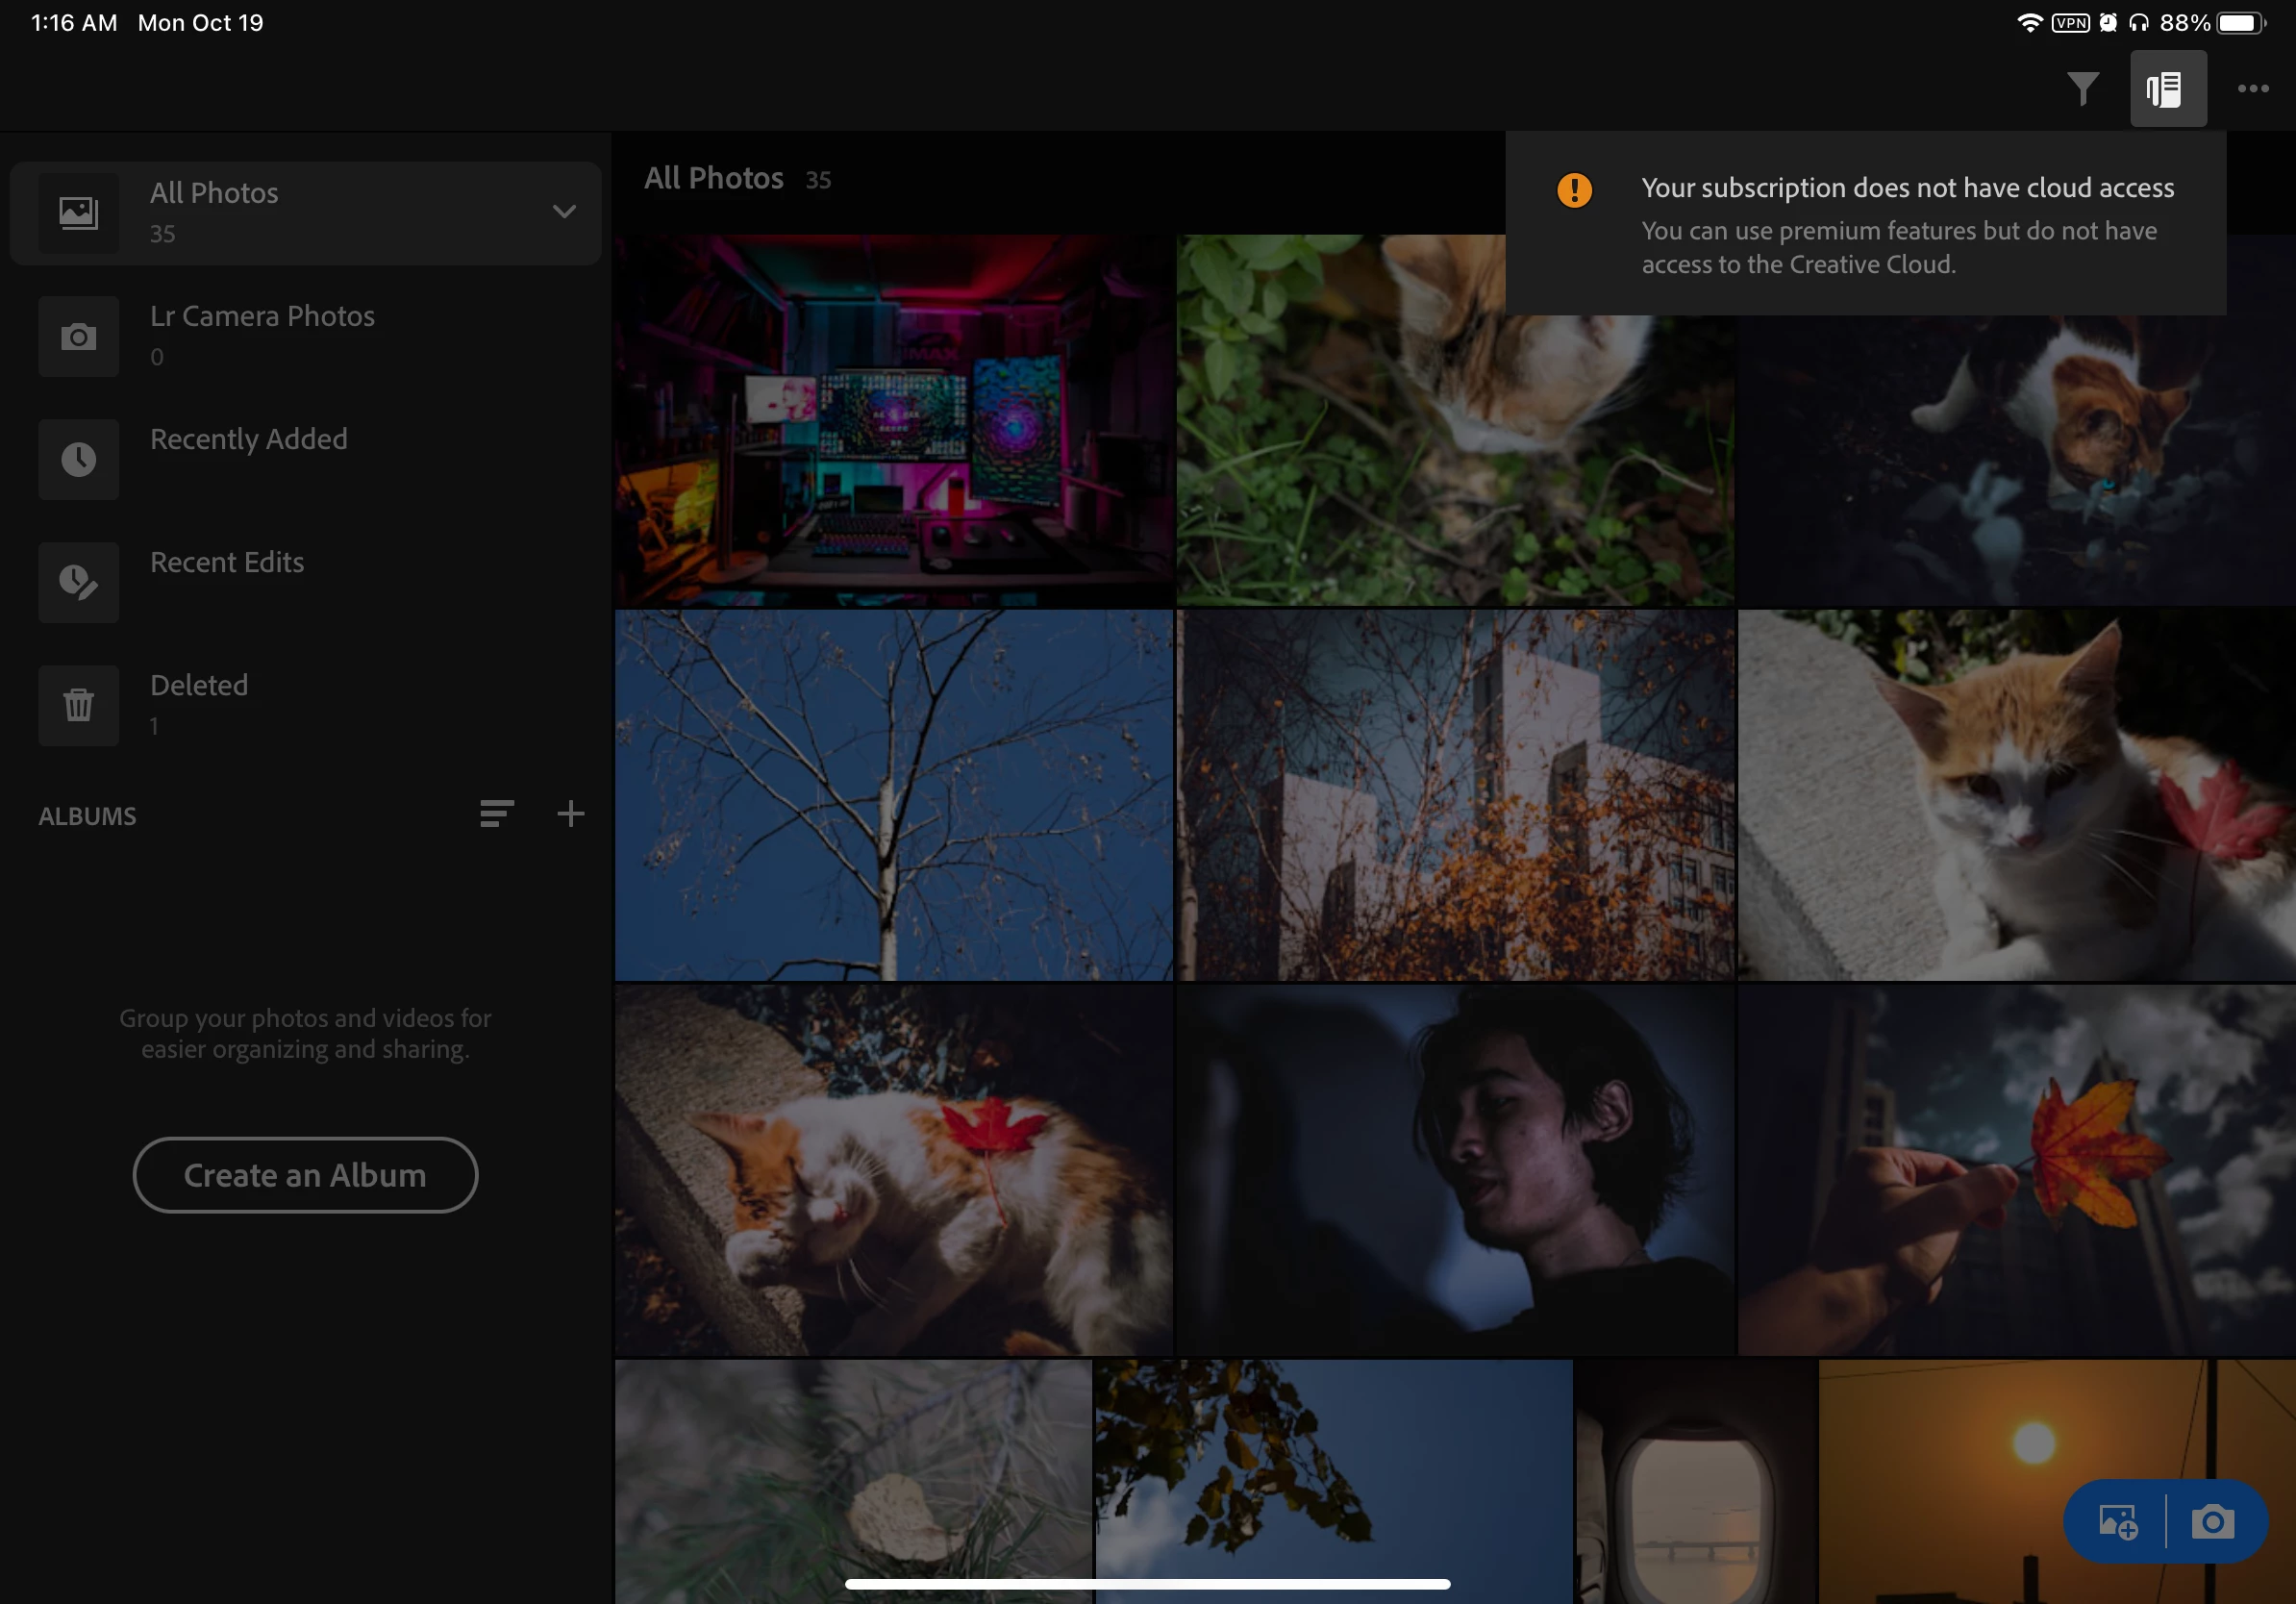Open the bare tree blue sky photo
This screenshot has width=2296, height=1604.
click(x=893, y=795)
